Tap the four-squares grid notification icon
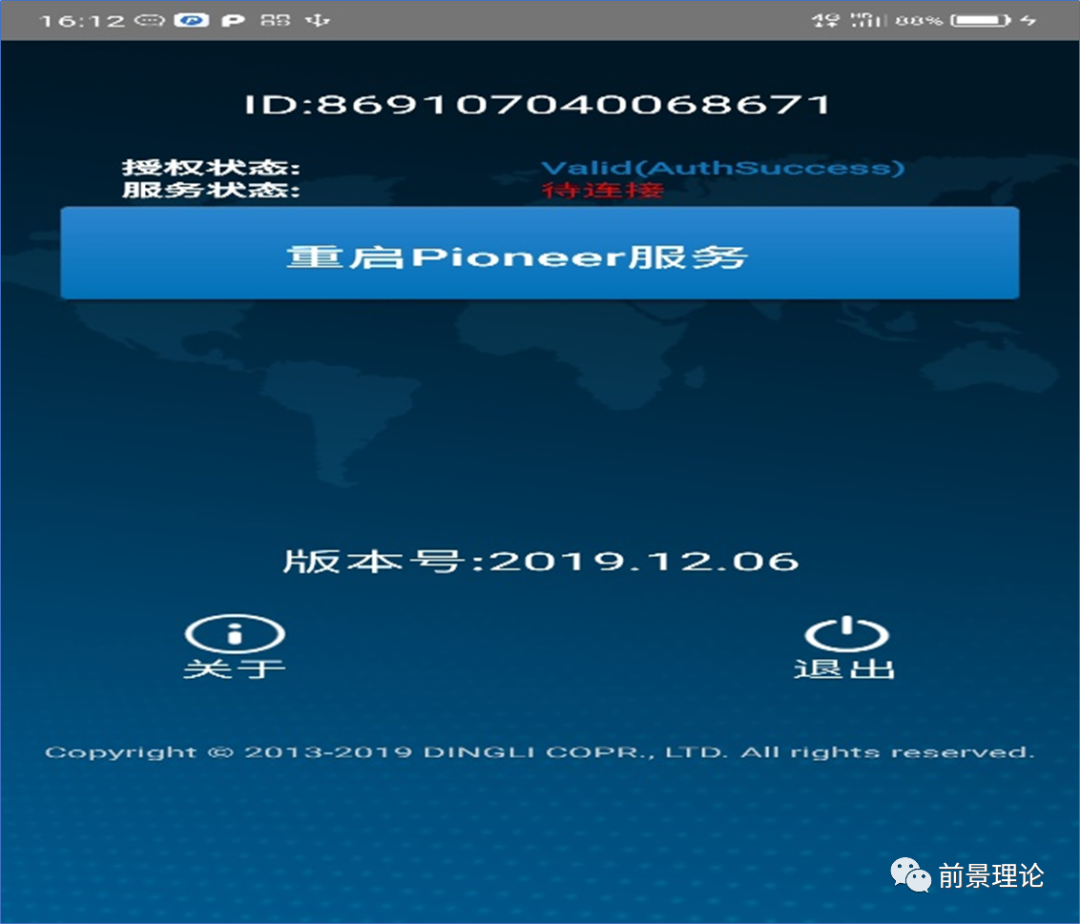Screen dimensions: 1080x924 [276, 20]
